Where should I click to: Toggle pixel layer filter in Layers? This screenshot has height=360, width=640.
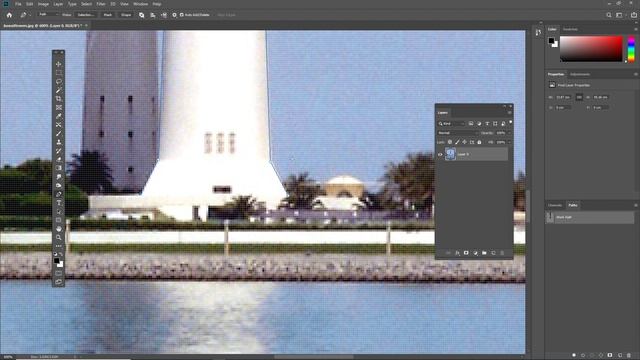[x=471, y=123]
